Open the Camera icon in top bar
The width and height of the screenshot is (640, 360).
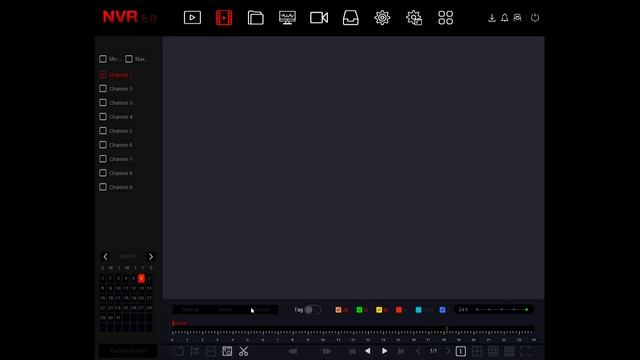coord(319,18)
